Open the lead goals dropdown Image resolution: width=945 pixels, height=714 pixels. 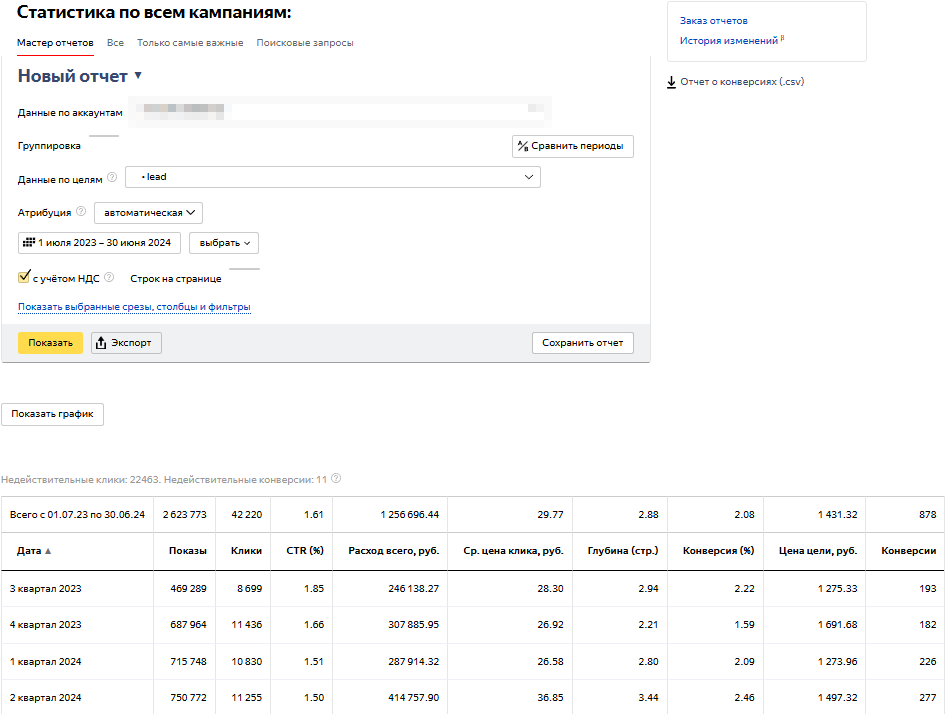332,177
